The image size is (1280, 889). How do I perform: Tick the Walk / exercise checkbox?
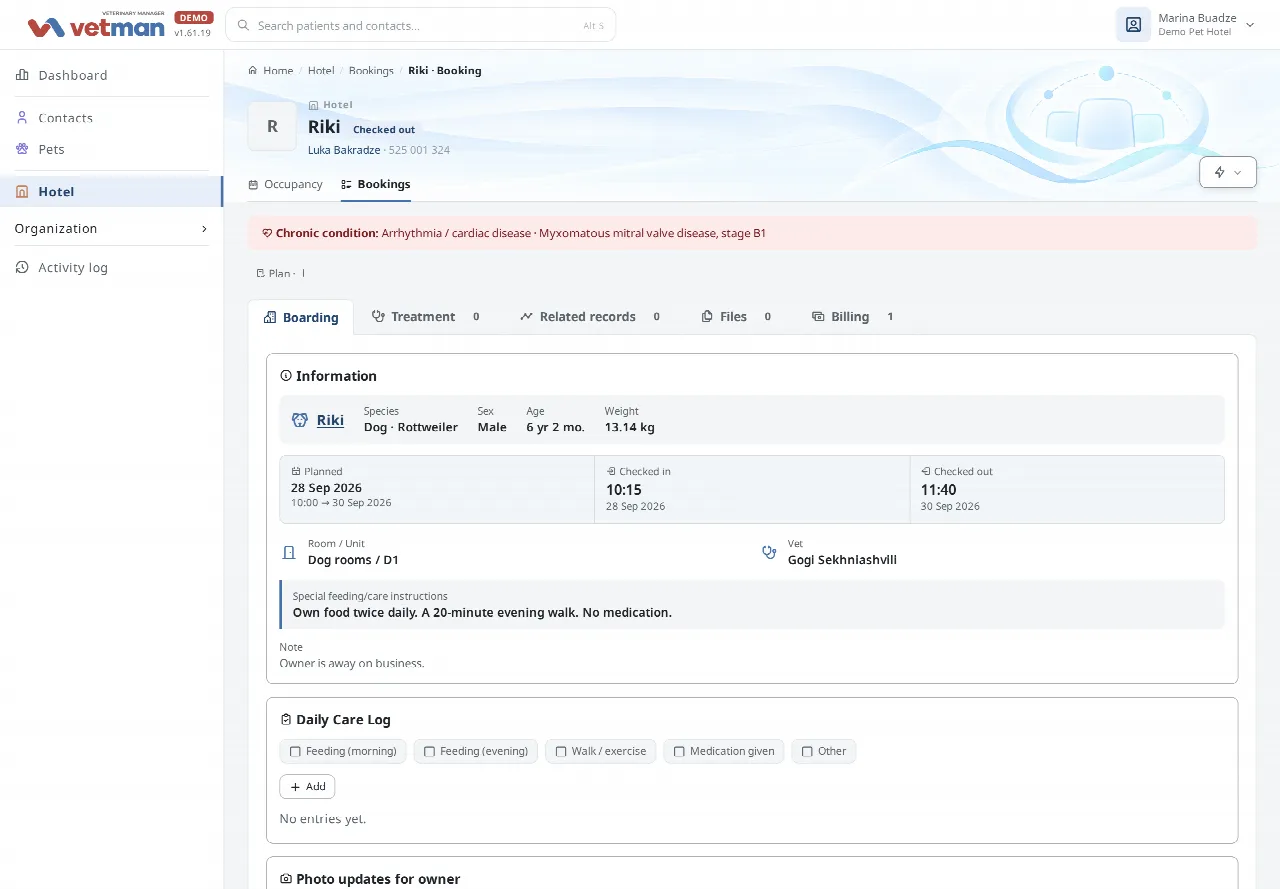point(561,751)
